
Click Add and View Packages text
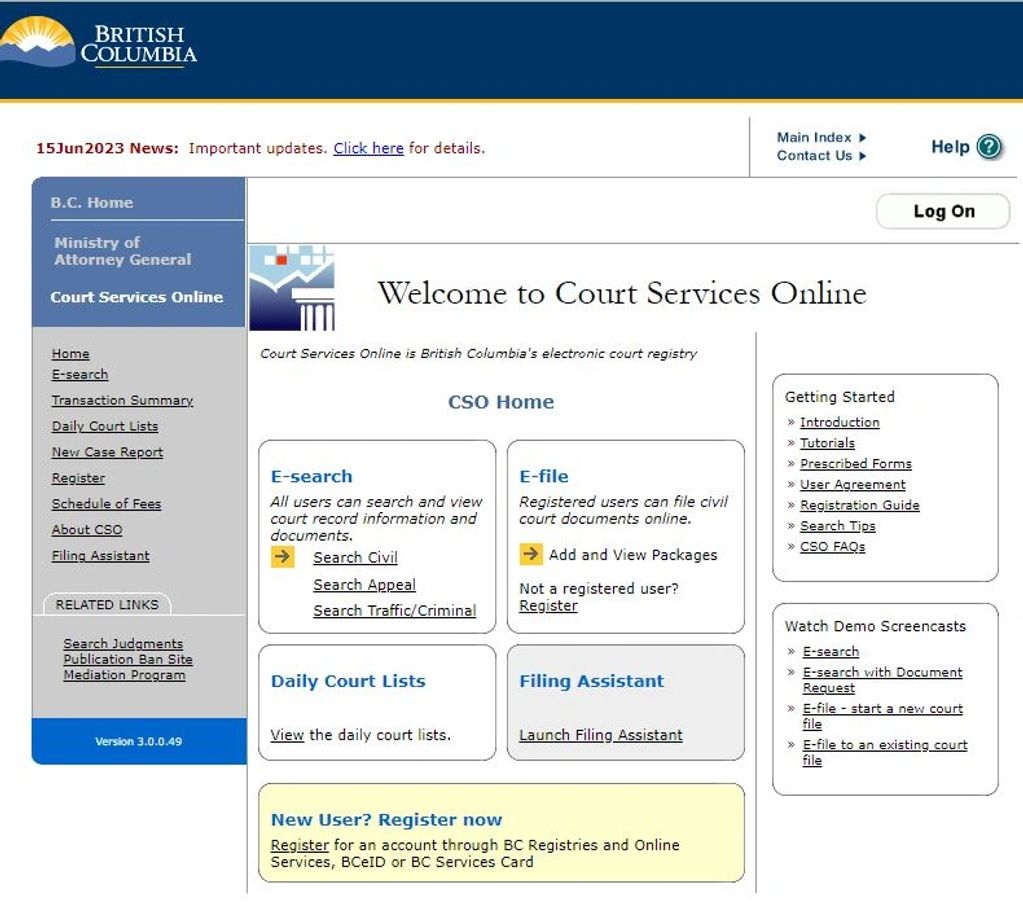[633, 555]
